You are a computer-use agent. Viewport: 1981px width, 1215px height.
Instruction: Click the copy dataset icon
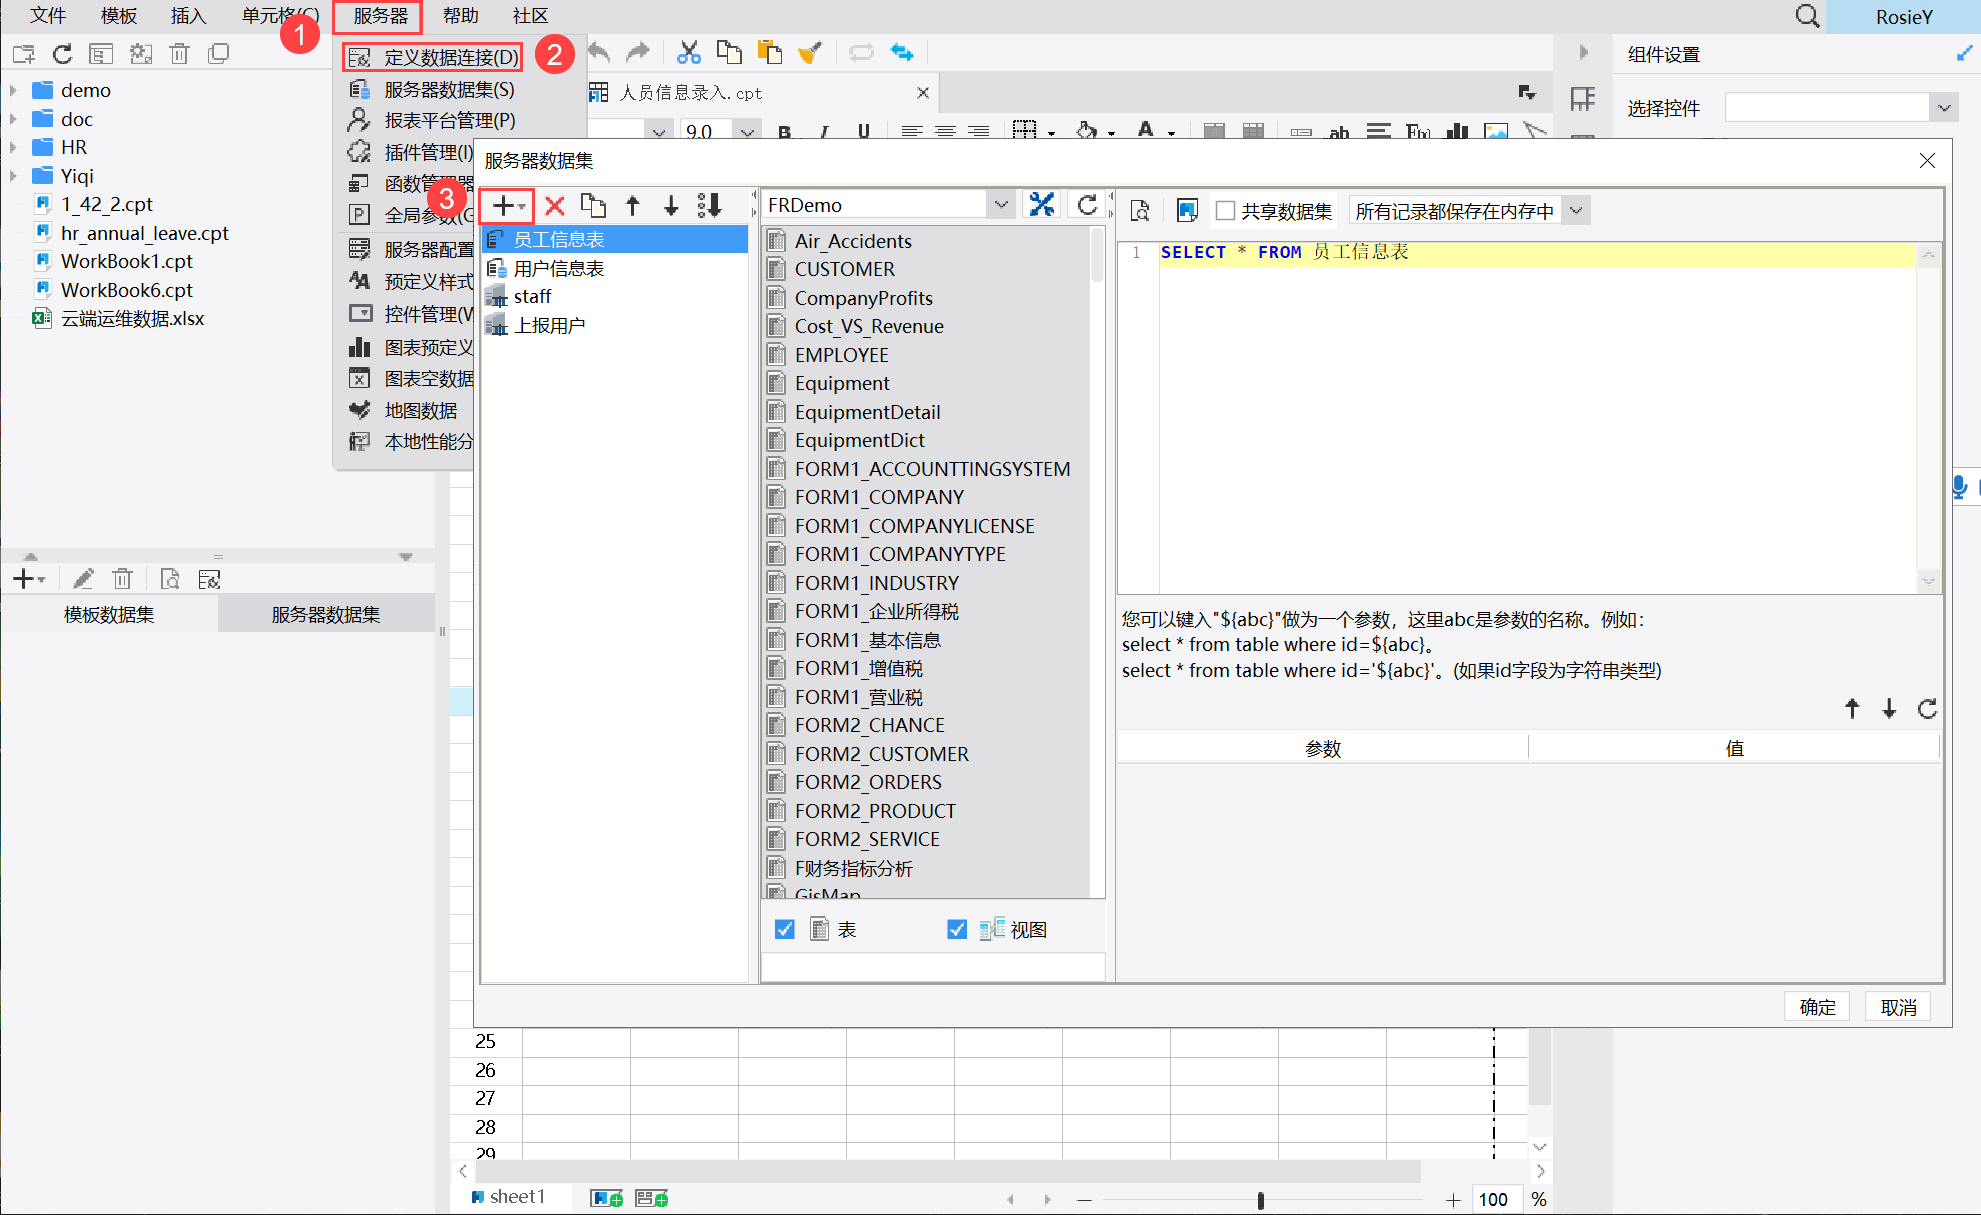point(593,206)
